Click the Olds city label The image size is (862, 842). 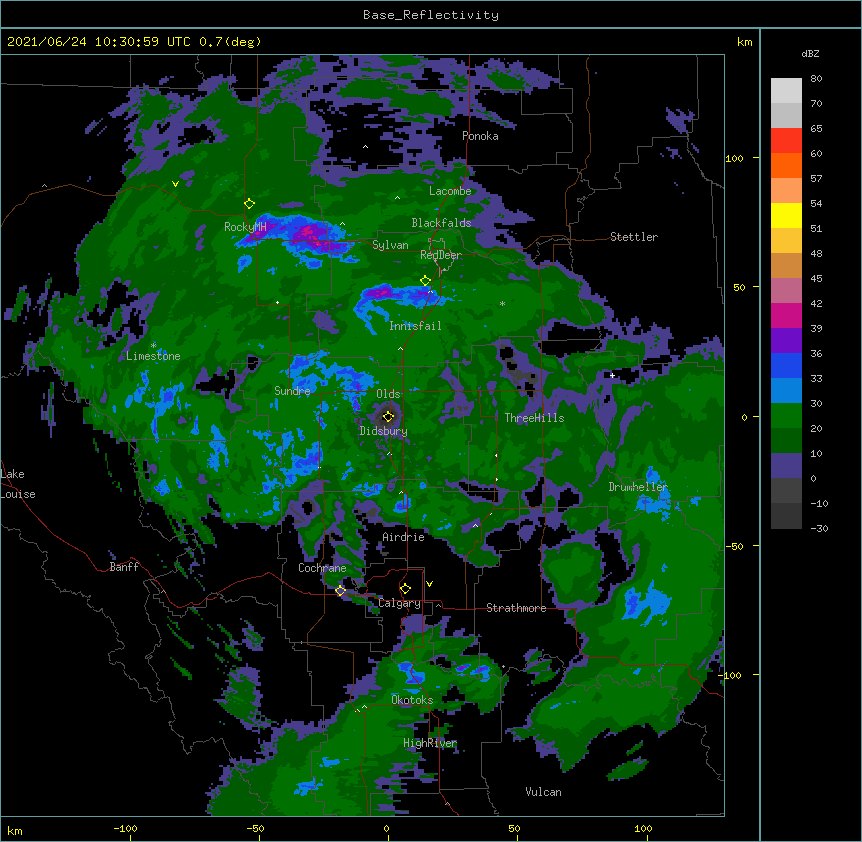(x=388, y=394)
